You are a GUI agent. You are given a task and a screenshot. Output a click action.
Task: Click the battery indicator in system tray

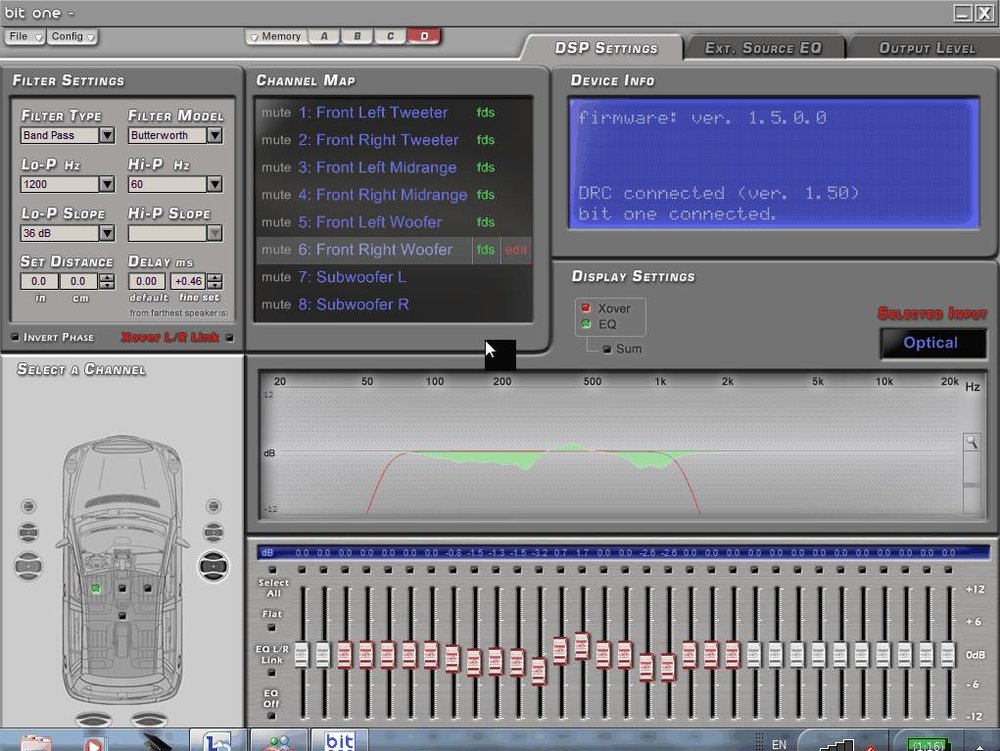pyautogui.click(x=928, y=744)
